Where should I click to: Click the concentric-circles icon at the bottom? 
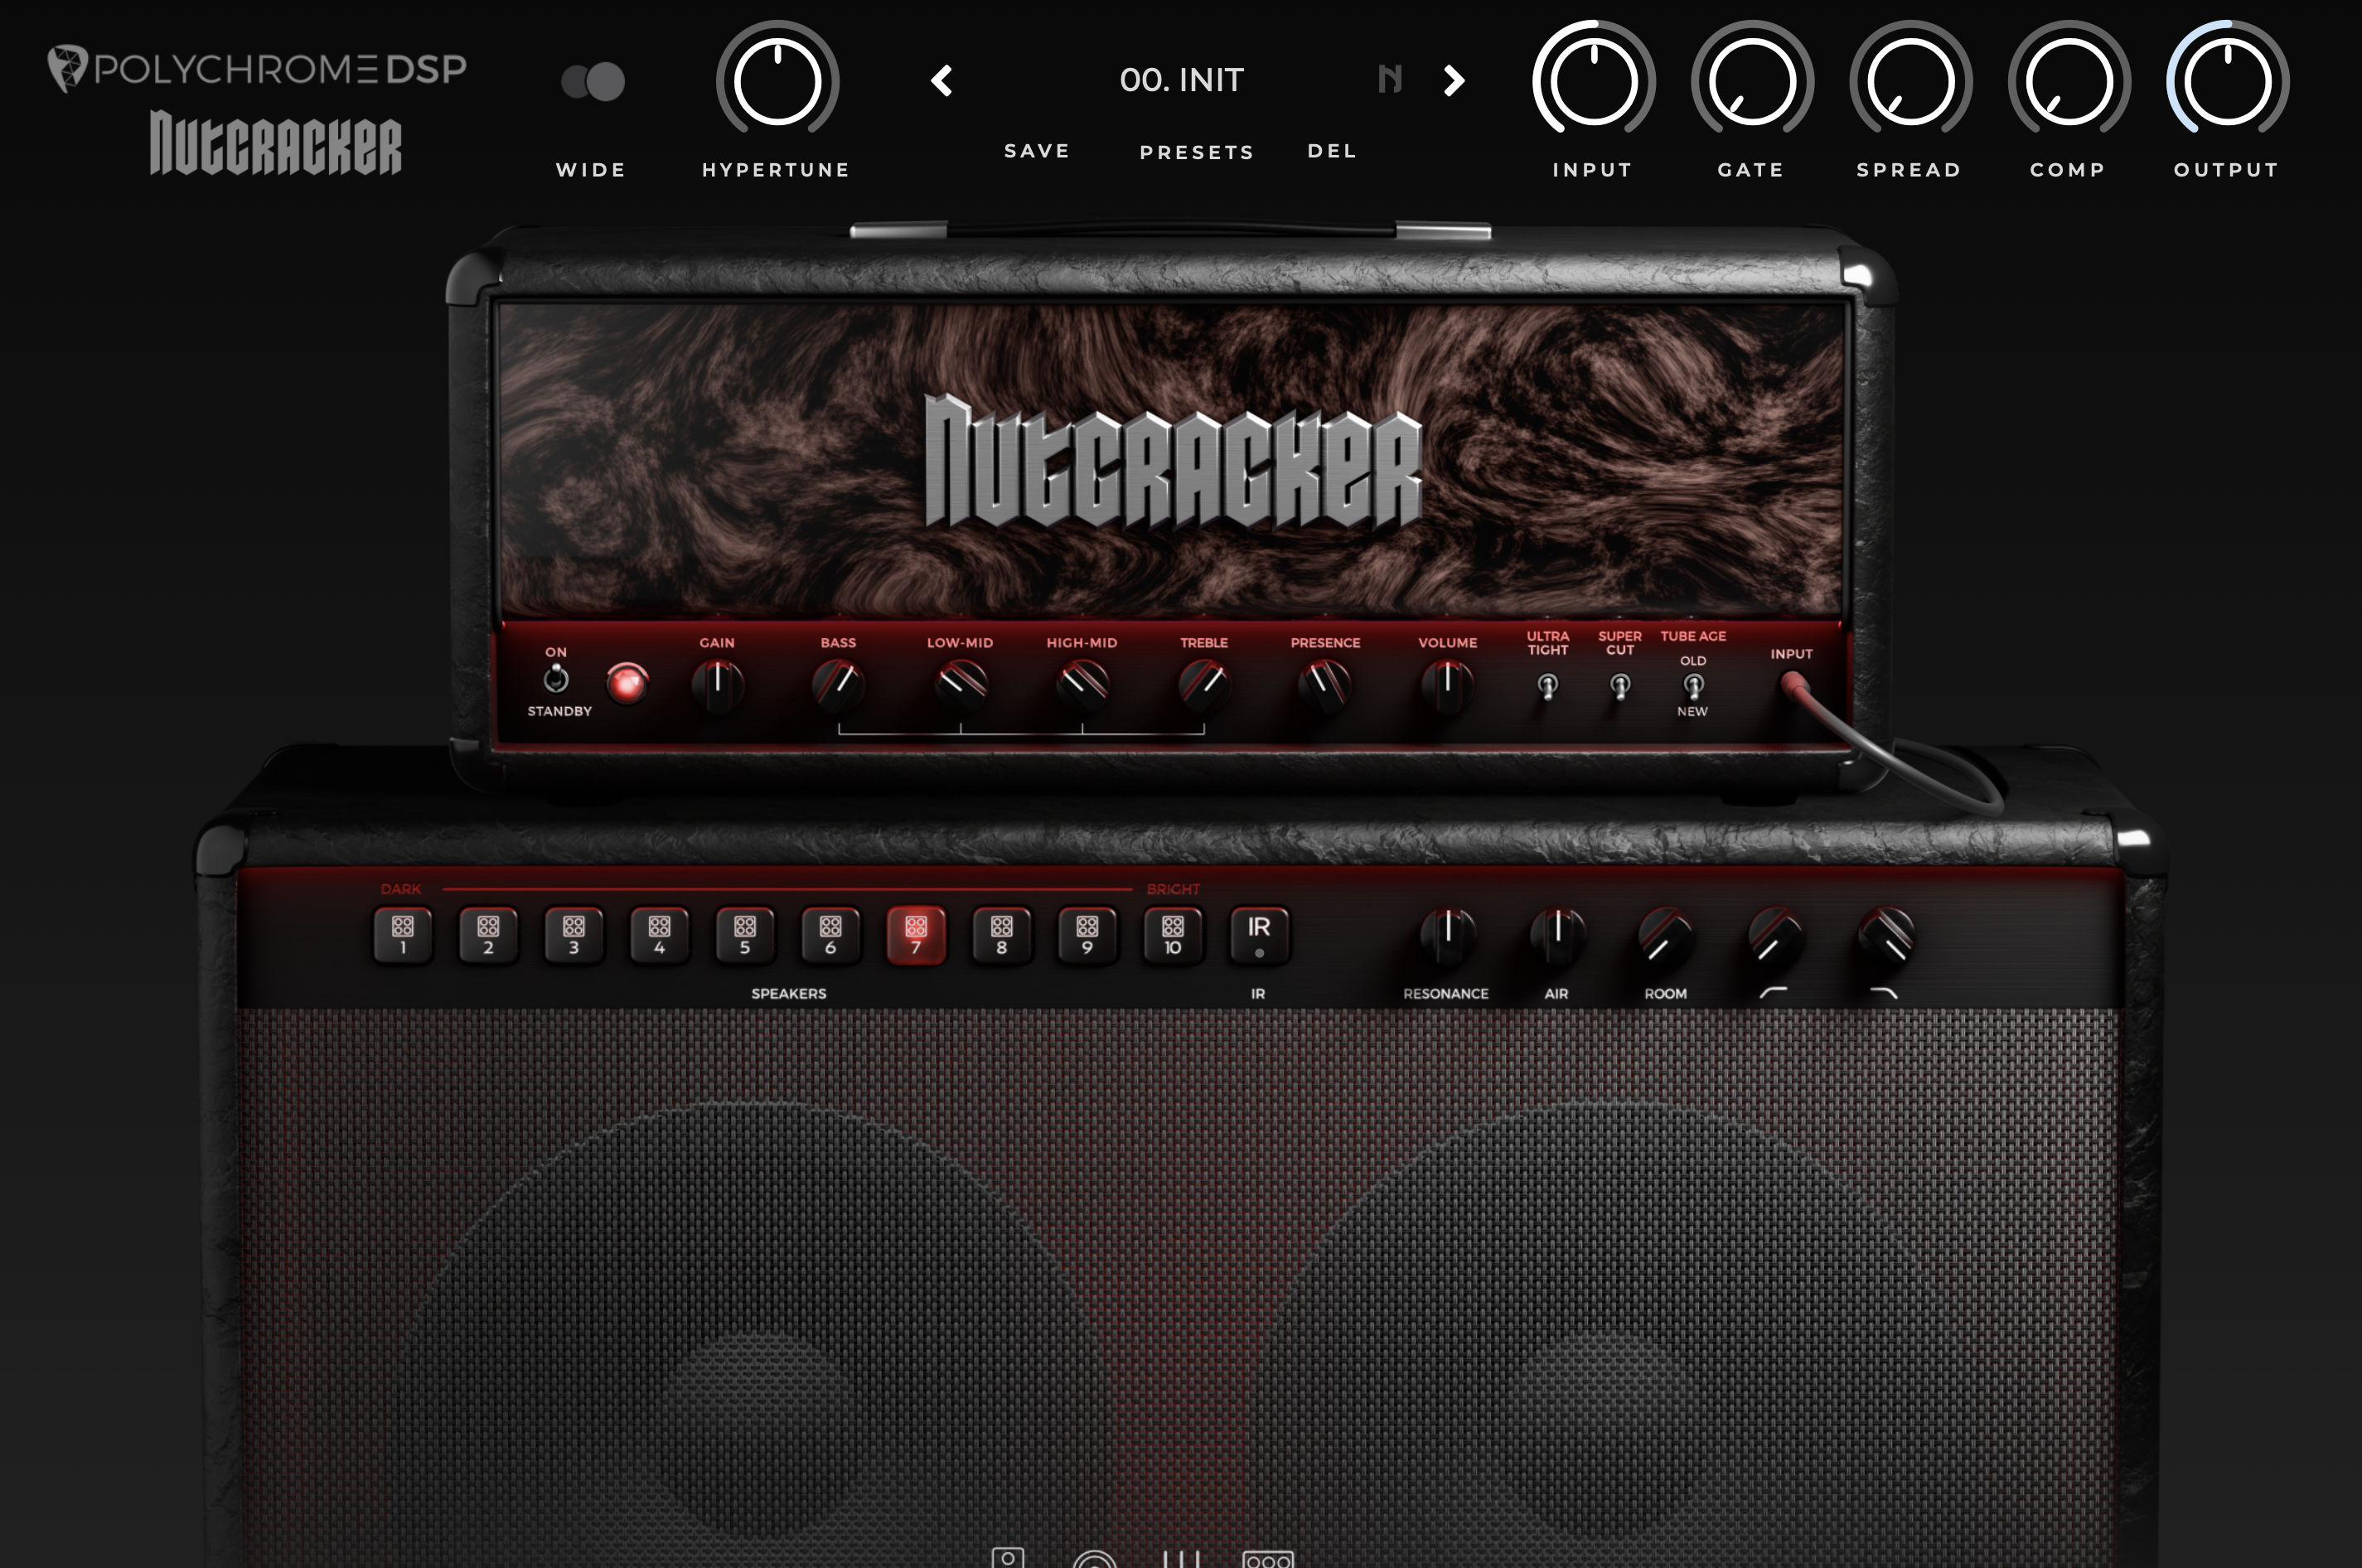point(1094,1559)
